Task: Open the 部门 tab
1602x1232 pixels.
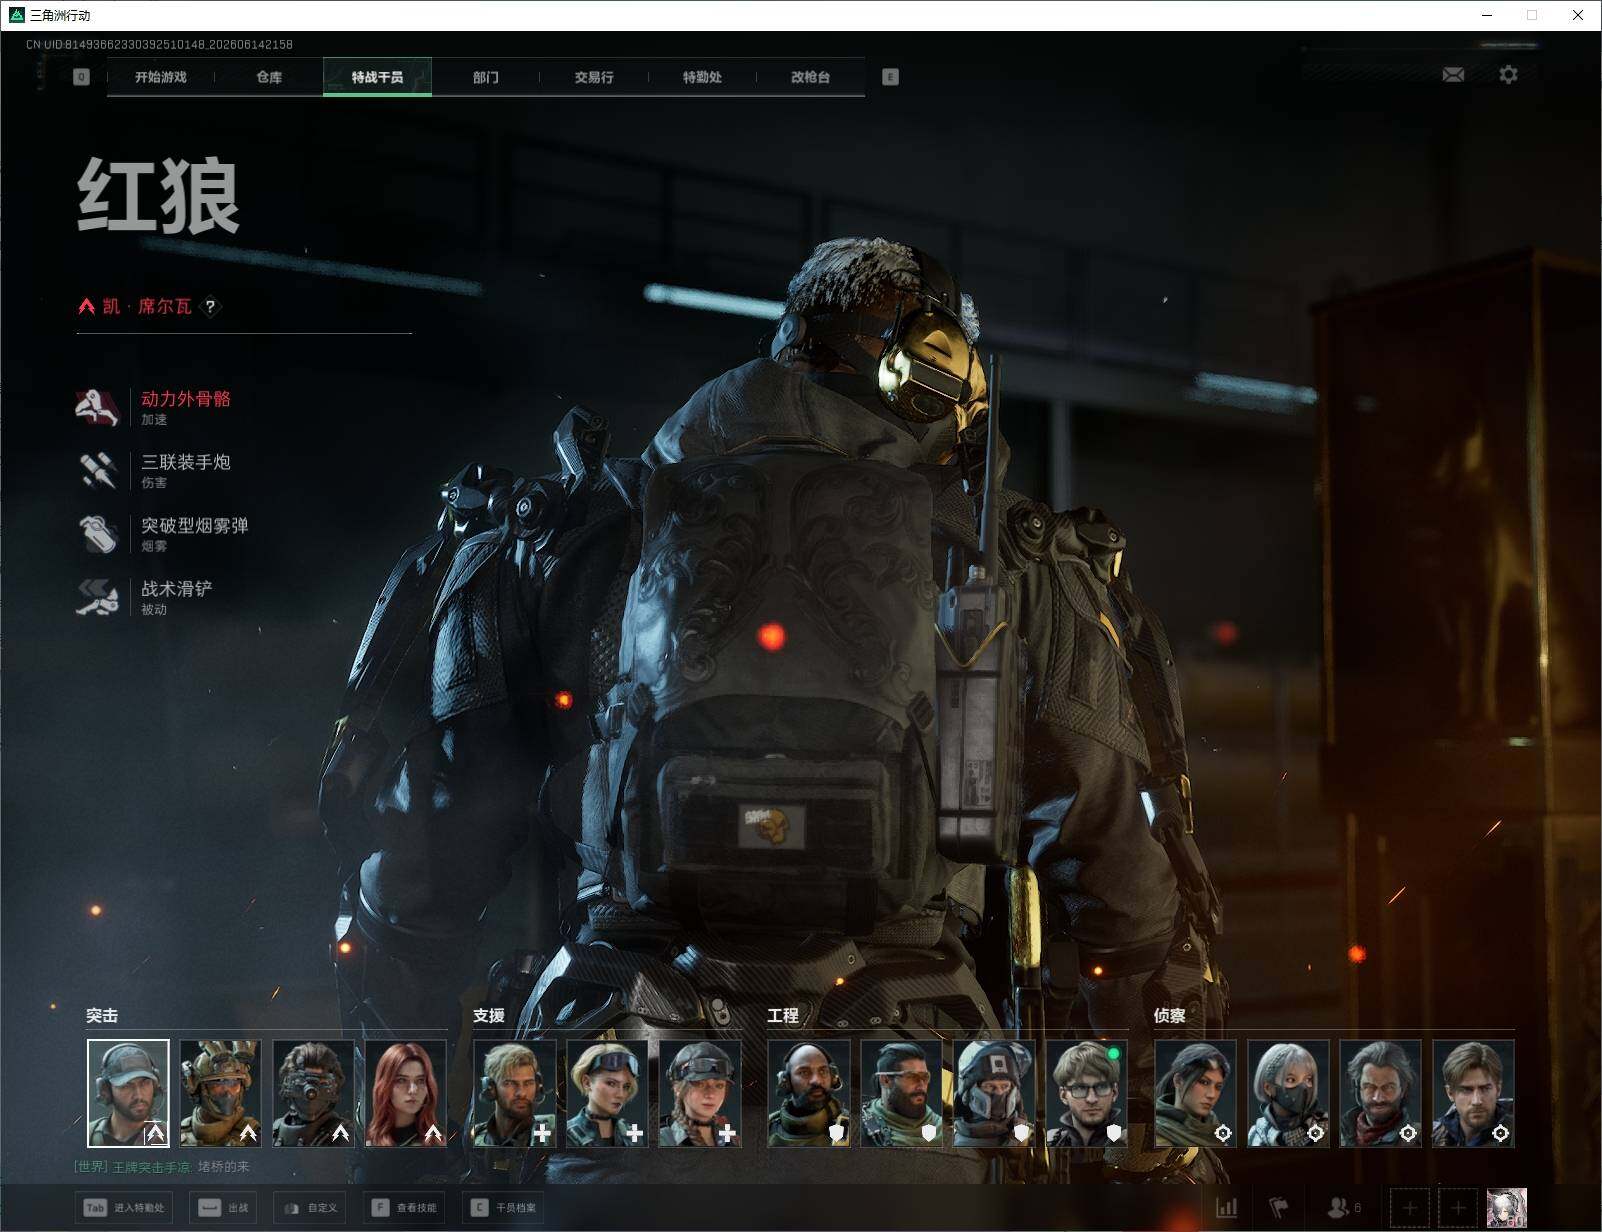Action: [x=486, y=77]
